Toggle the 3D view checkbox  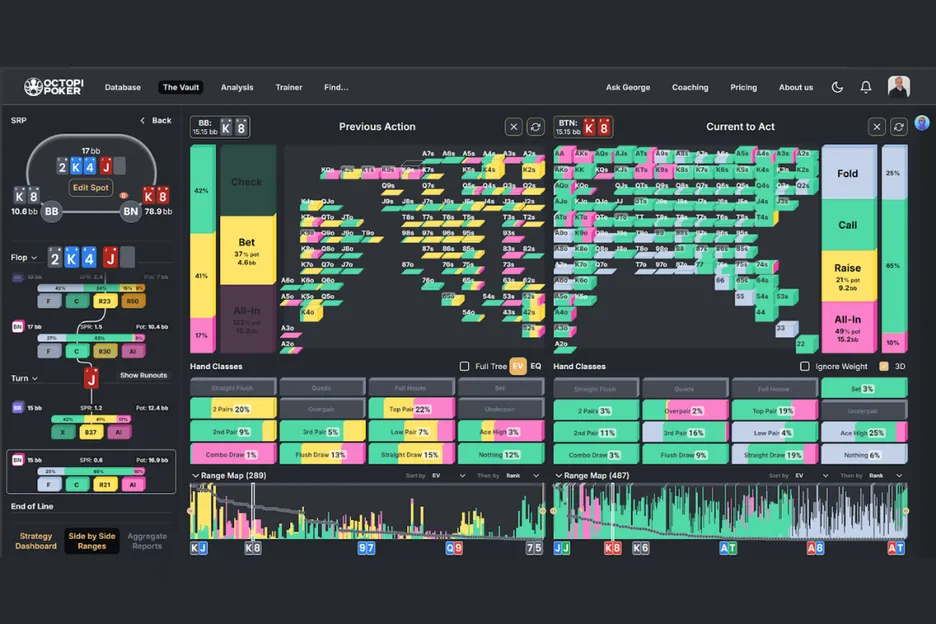[884, 367]
